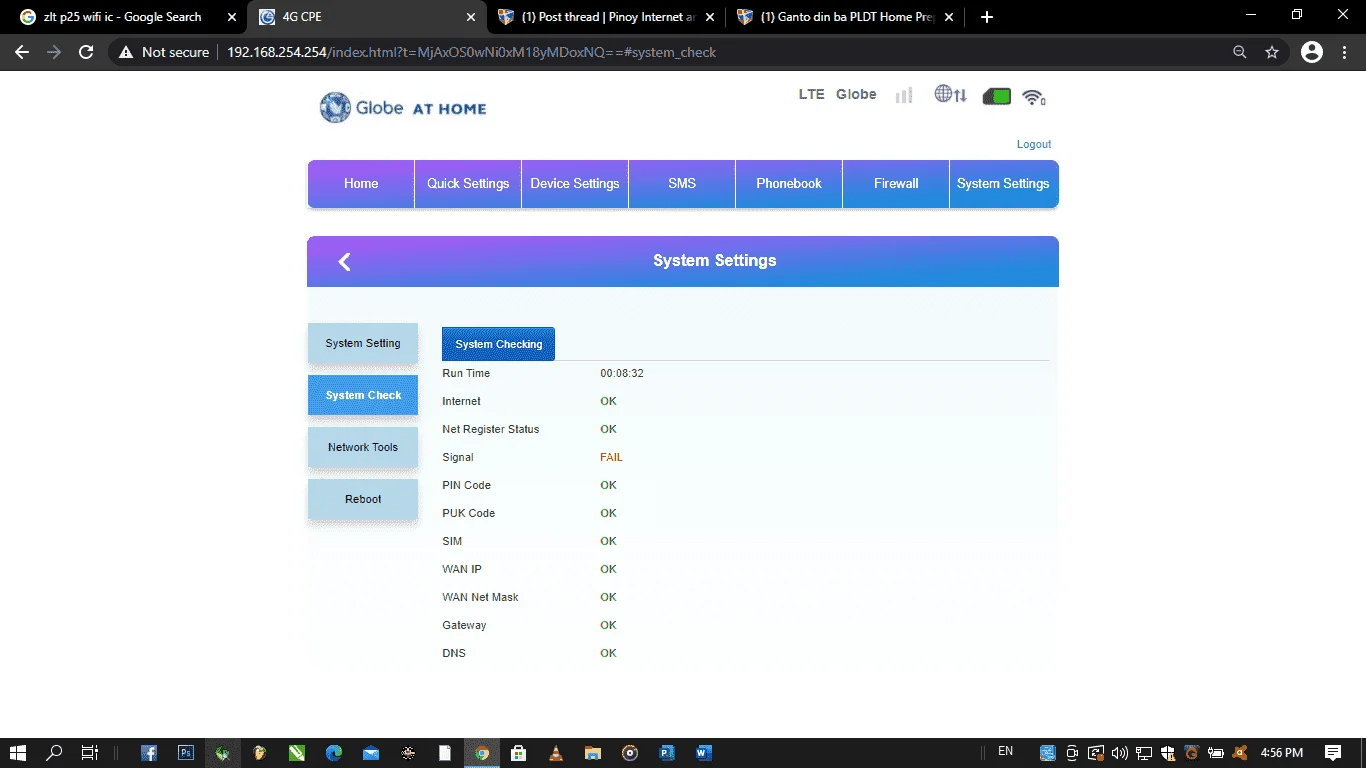1366x768 pixels.
Task: Click the LTE network type text
Action: click(x=812, y=94)
